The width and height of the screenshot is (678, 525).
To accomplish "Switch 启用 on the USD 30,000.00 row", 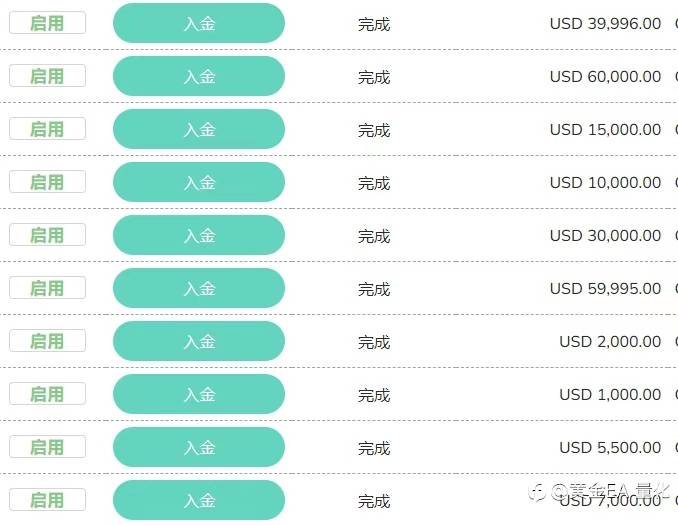I will [x=47, y=235].
